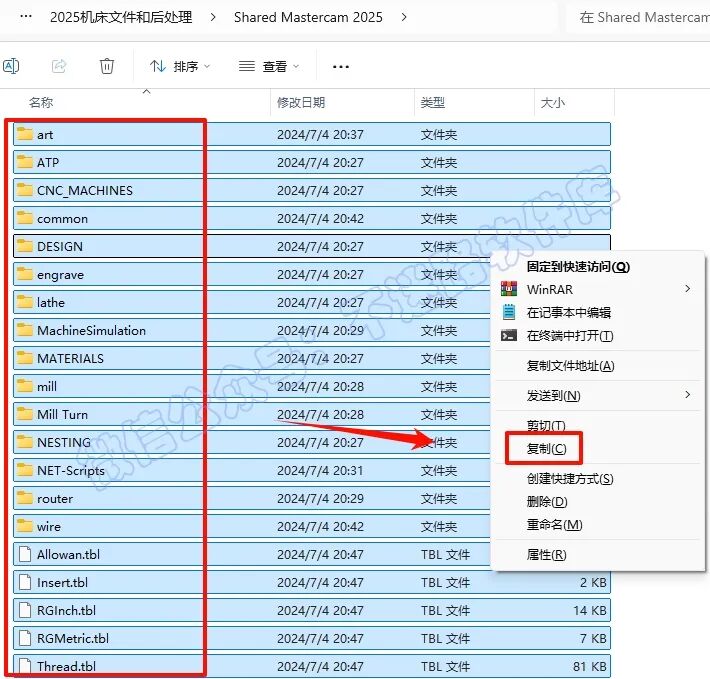Click Shared Mastercam 2025 breadcrumb
This screenshot has width=710, height=679.
[x=308, y=17]
